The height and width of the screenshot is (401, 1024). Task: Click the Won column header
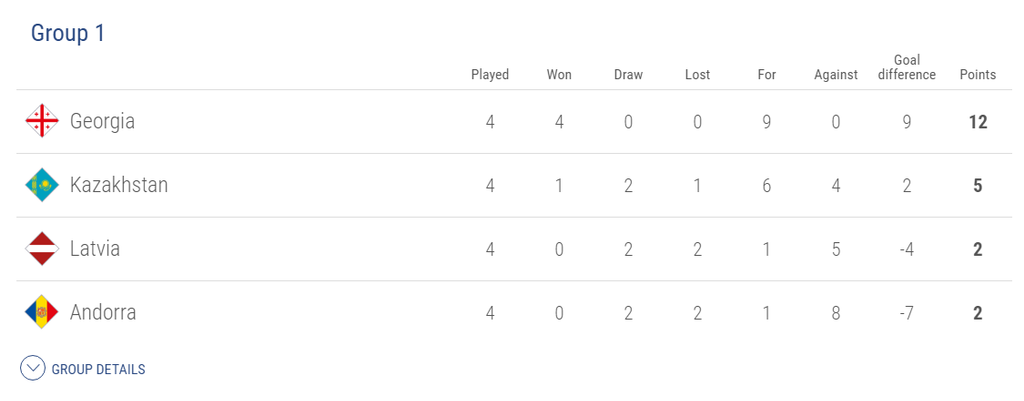point(559,74)
